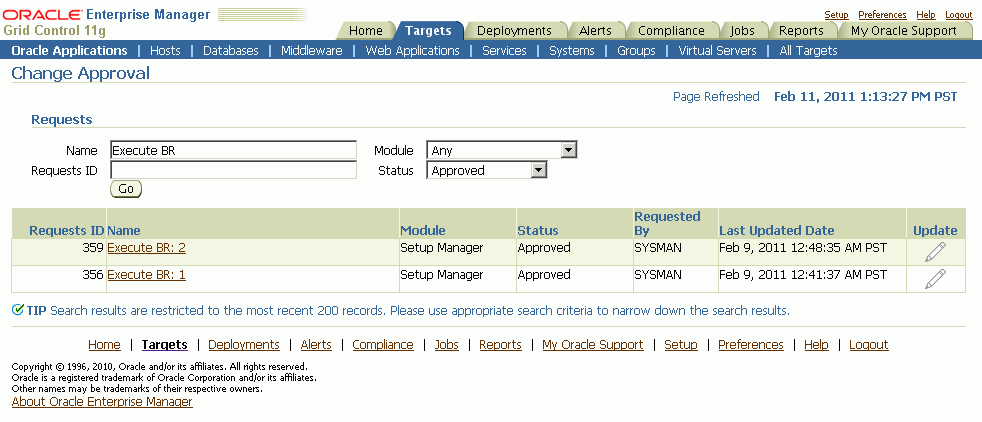Open All Targets in the sub-navigation bar
Image resolution: width=982 pixels, height=422 pixels.
coord(809,51)
